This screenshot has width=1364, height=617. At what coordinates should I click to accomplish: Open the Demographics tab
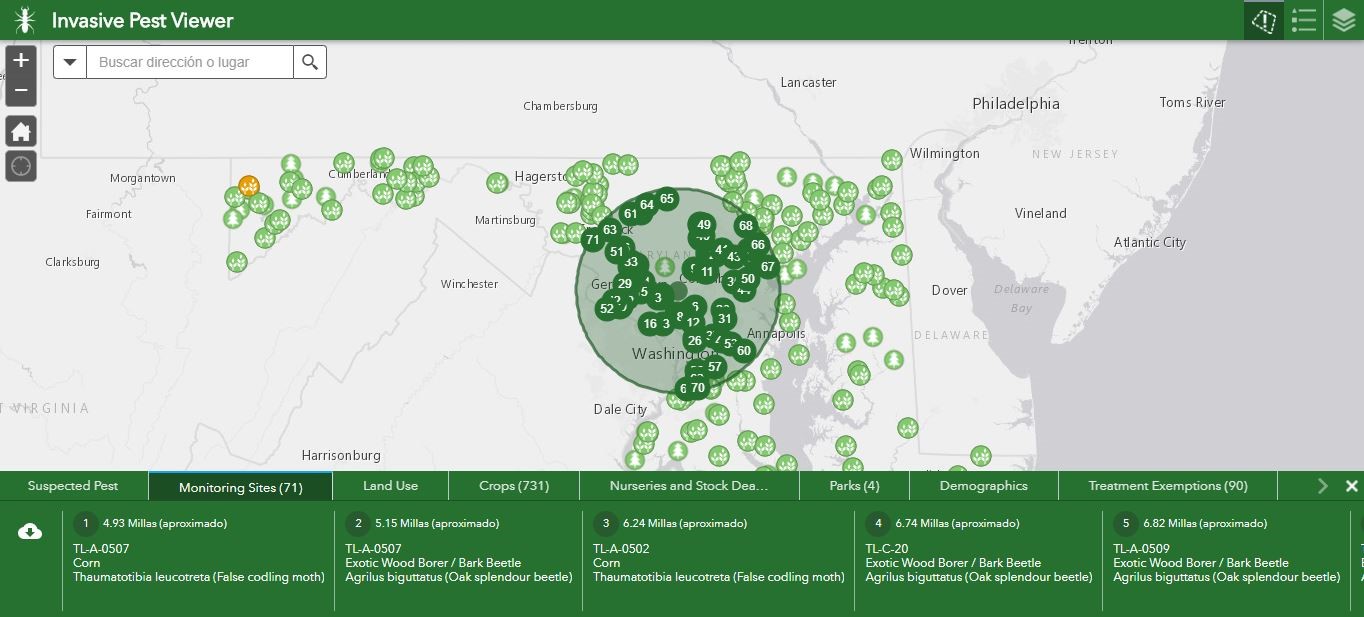coord(983,486)
